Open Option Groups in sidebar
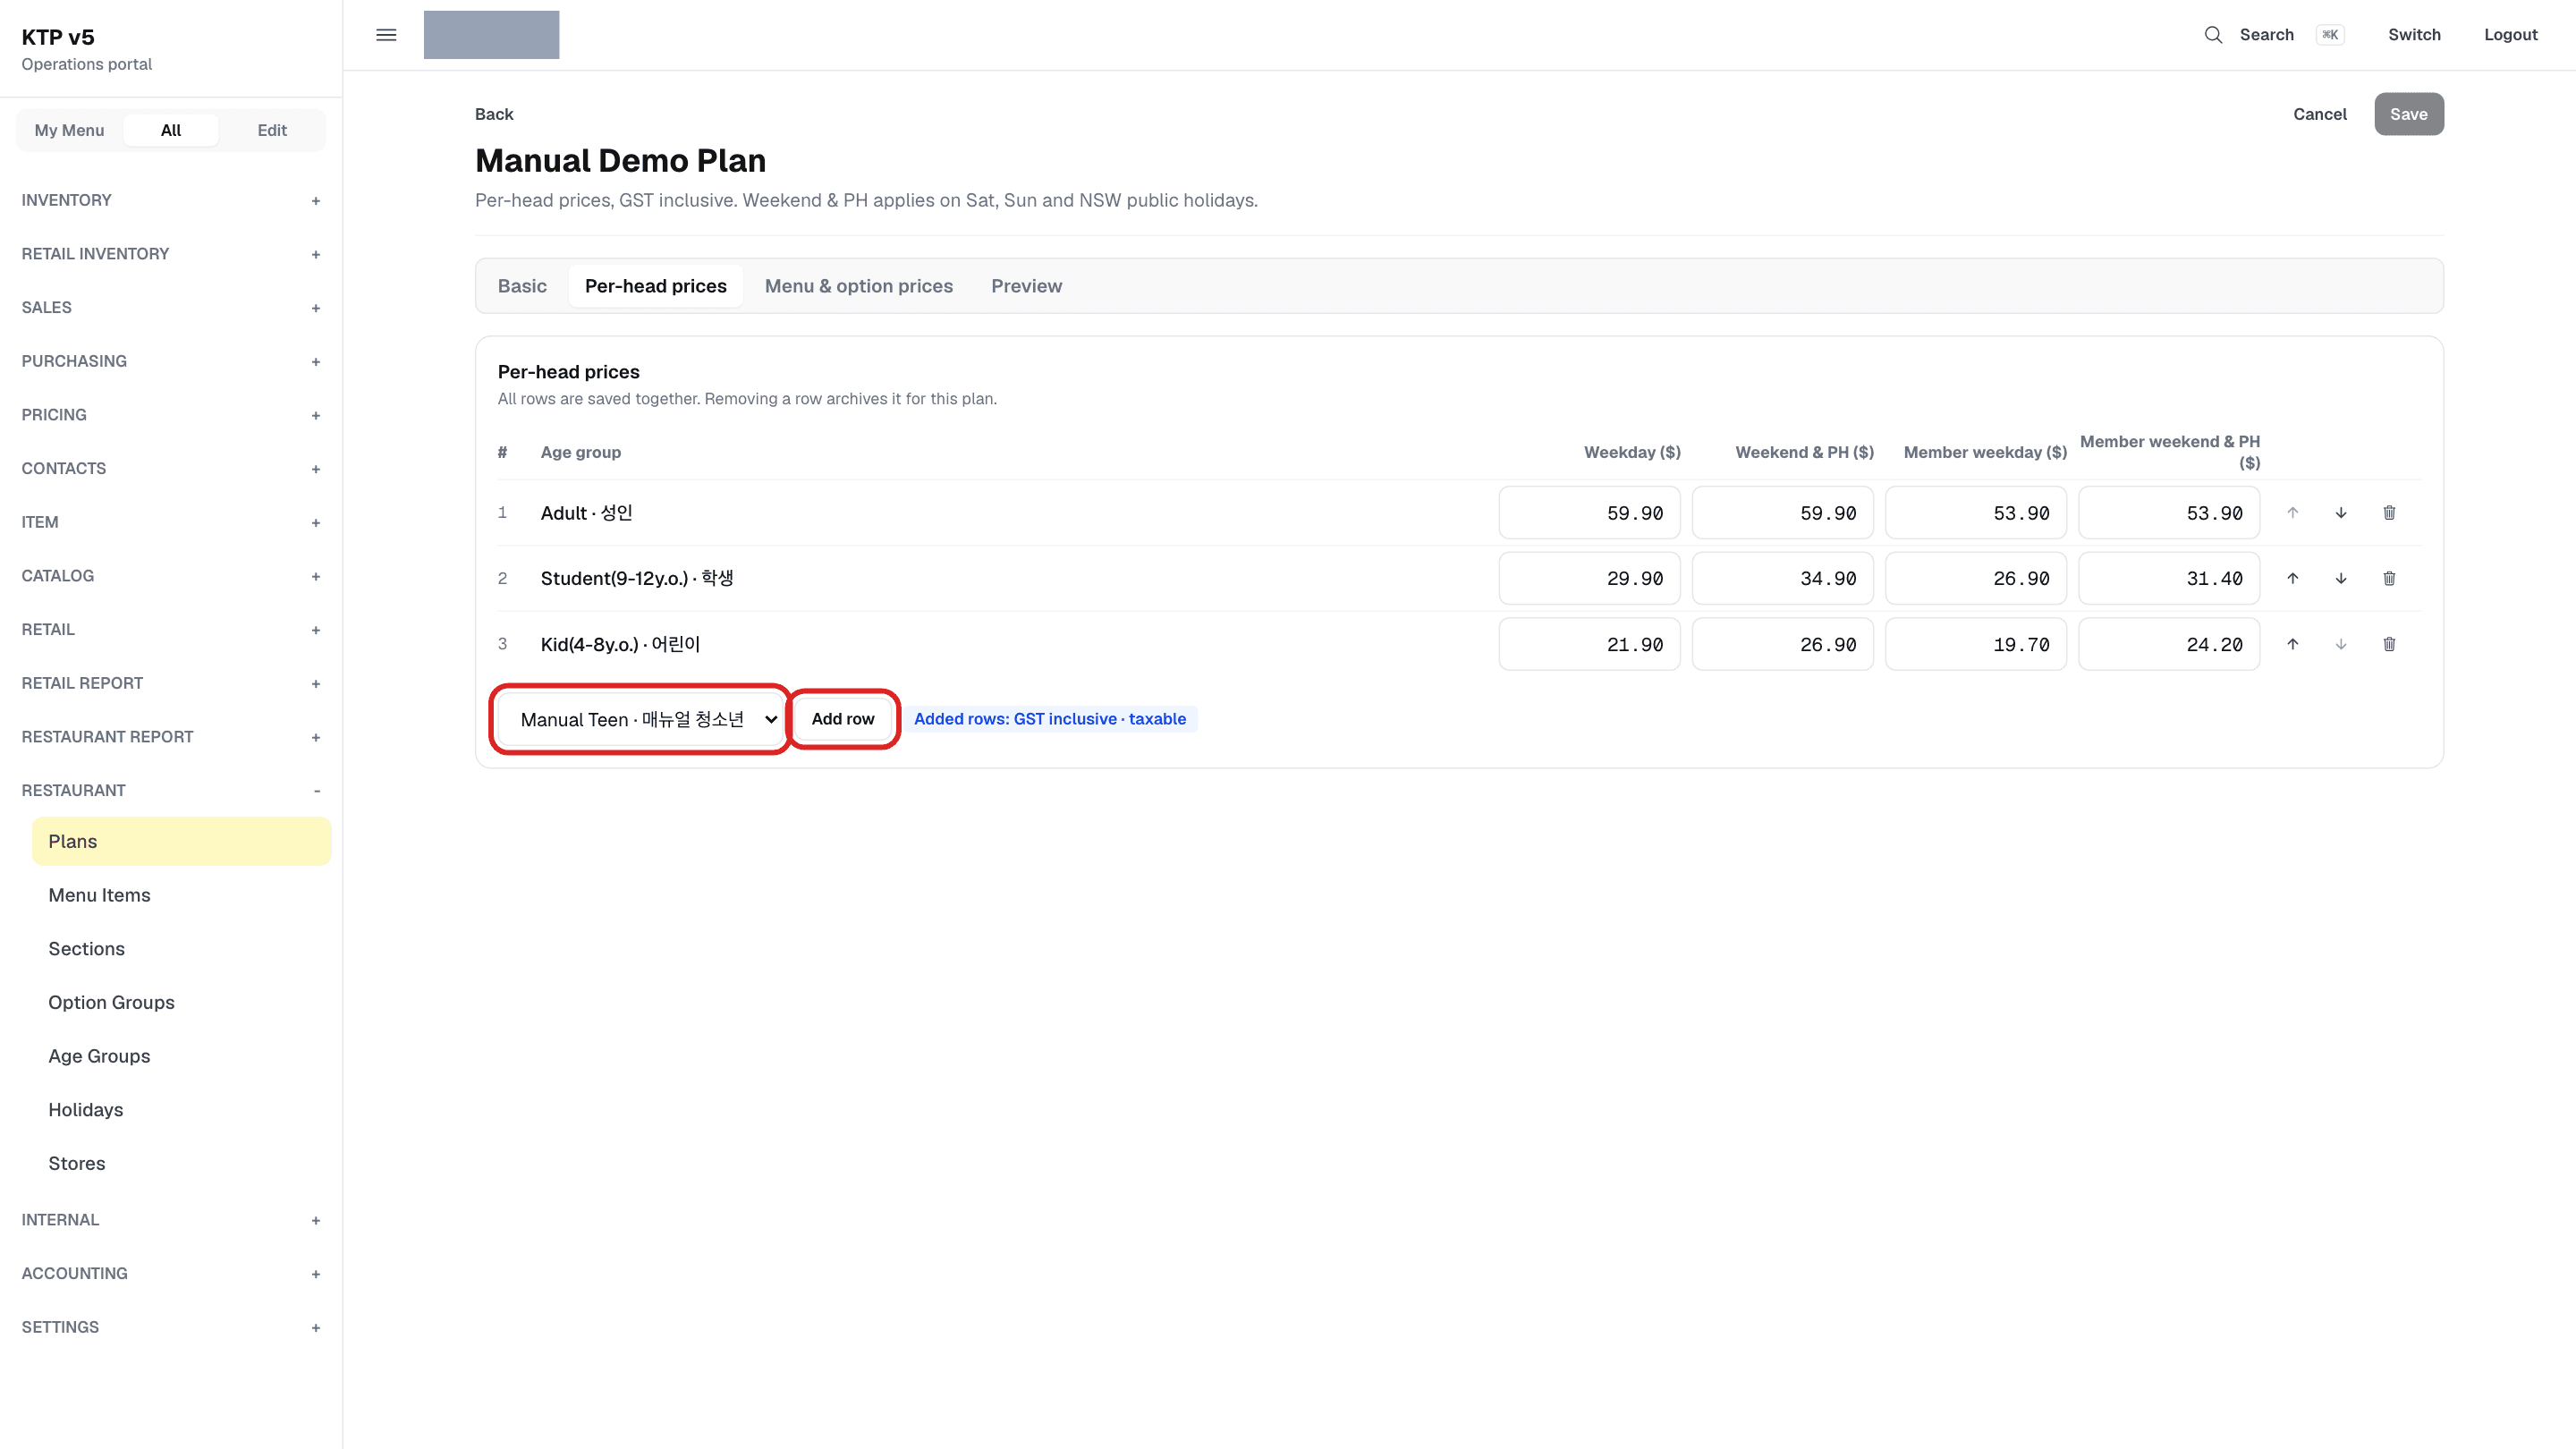This screenshot has height=1449, width=2576. (x=181, y=1002)
